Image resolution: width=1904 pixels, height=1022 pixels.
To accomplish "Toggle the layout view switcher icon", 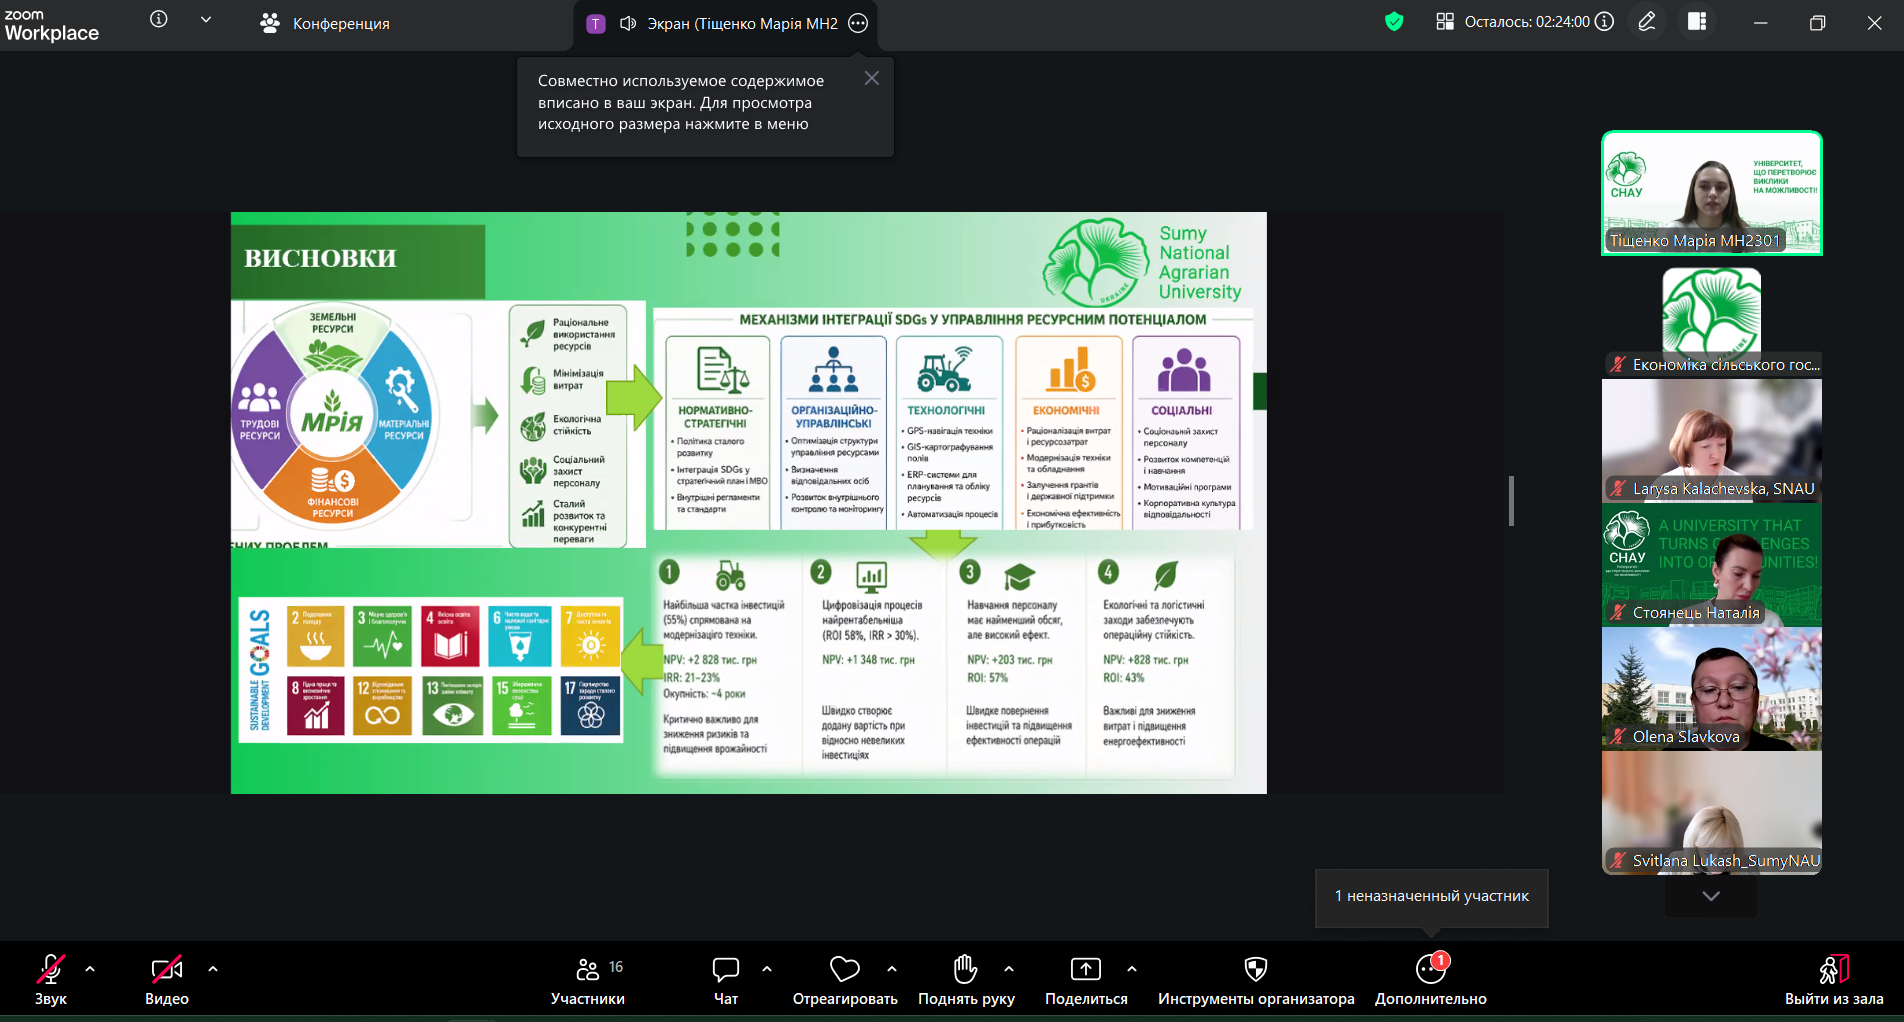I will pyautogui.click(x=1697, y=22).
